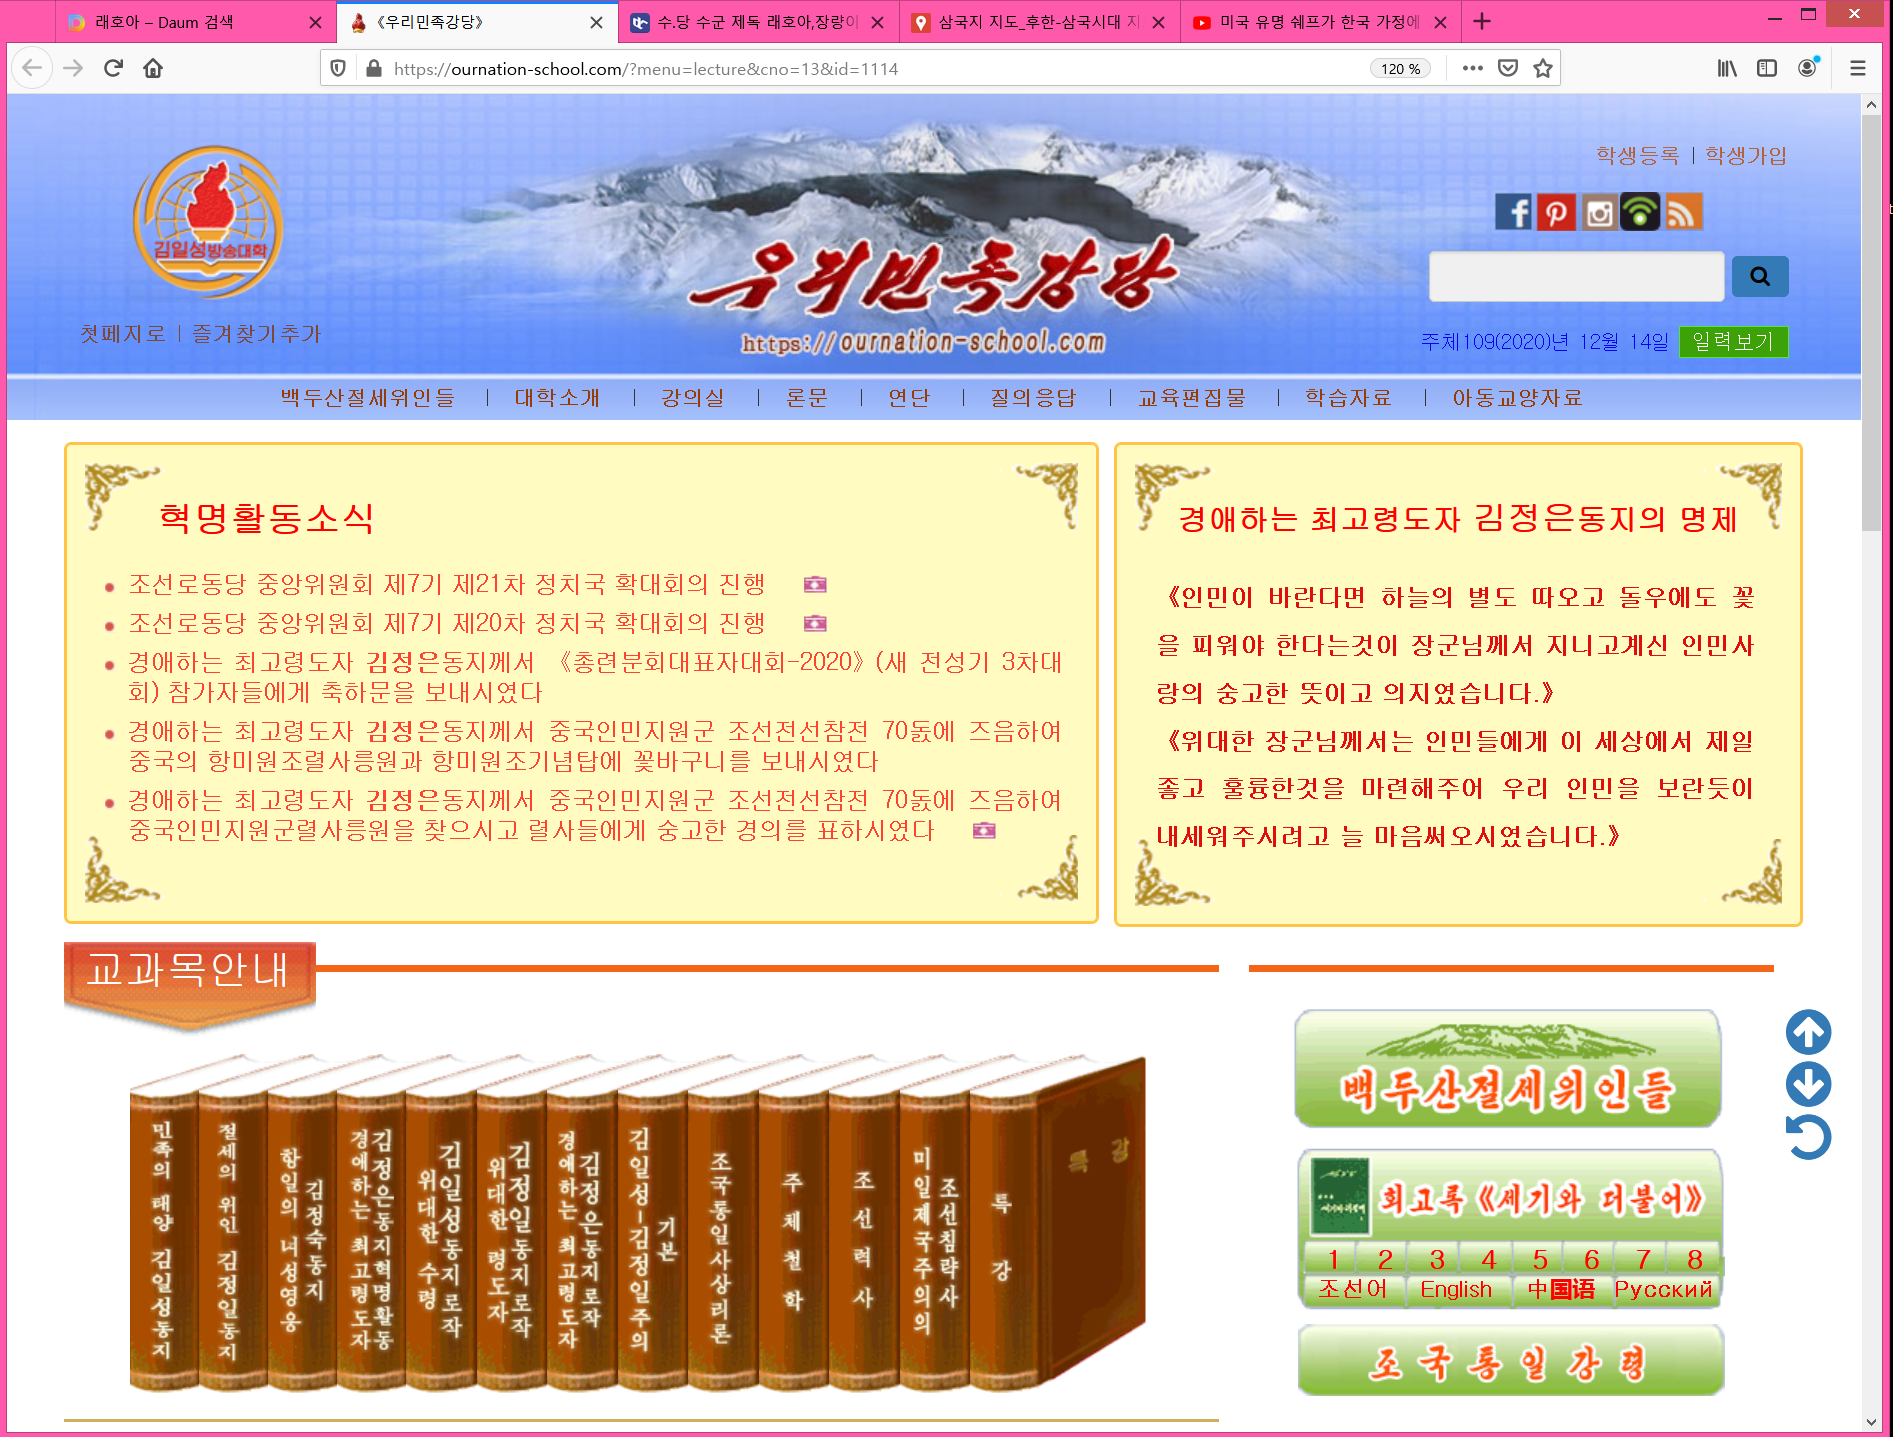
Task: Choose the English language option
Action: (1456, 1290)
